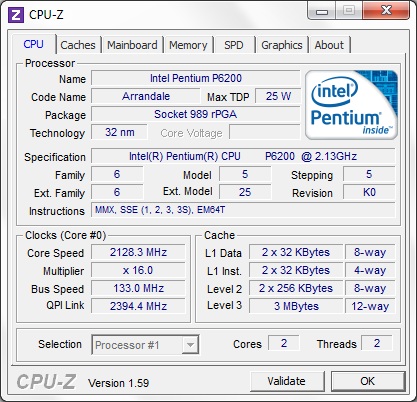
Task: Click the OK button
Action: pos(368,381)
